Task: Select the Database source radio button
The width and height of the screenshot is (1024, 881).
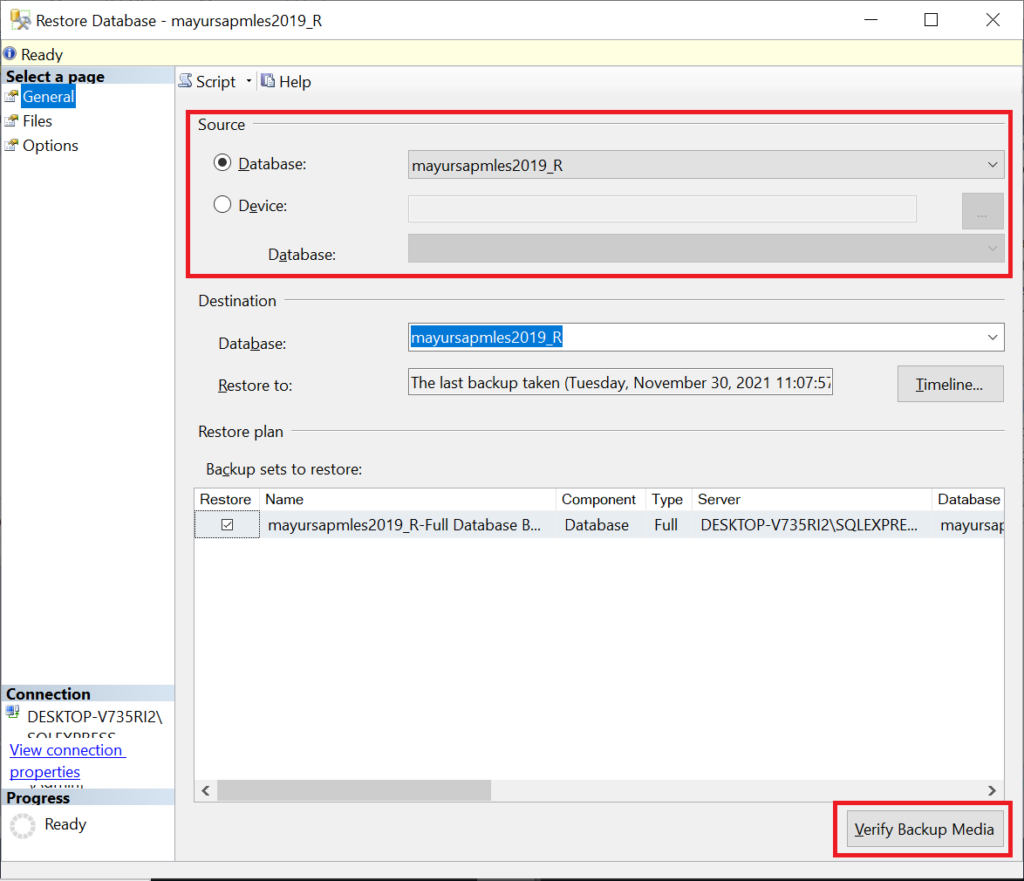Action: pos(221,163)
